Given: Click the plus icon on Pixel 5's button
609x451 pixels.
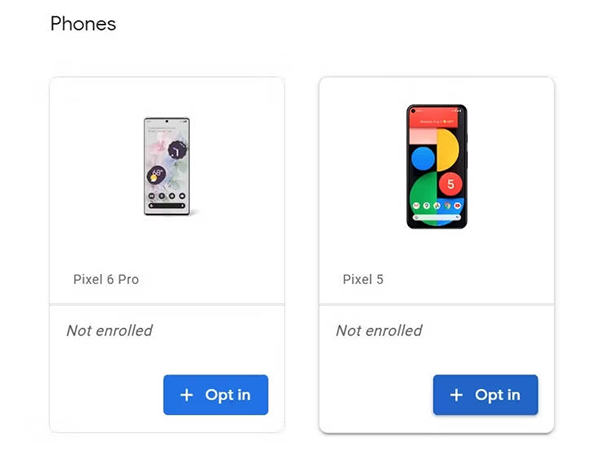Looking at the screenshot, I should click(457, 395).
